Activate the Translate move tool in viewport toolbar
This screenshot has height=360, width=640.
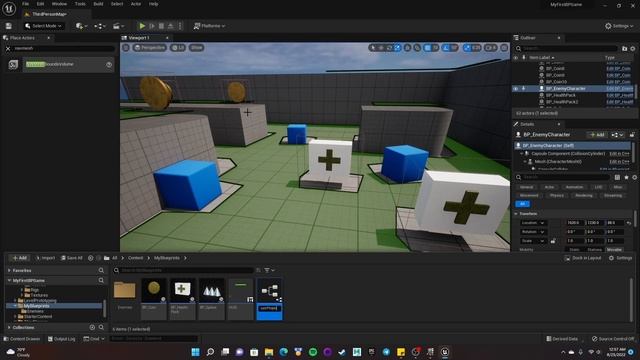[x=381, y=48]
